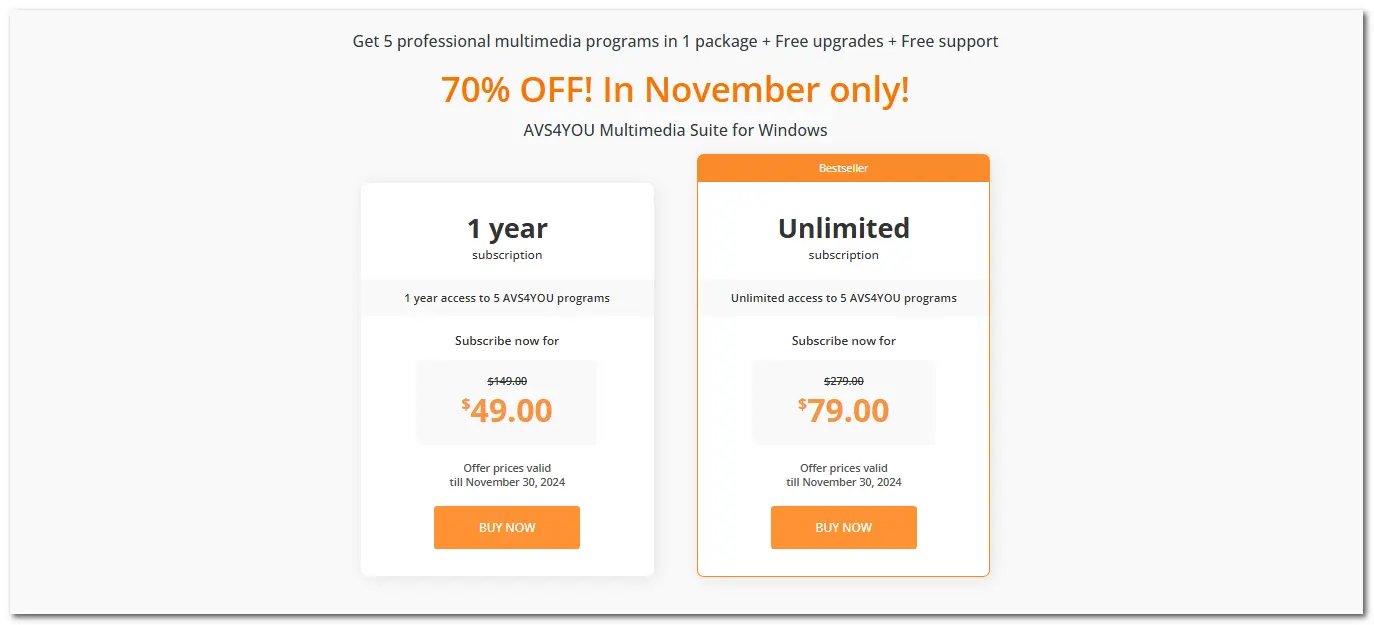1374x625 pixels.
Task: Click "subscription" label under 1 year heading
Action: coord(507,255)
